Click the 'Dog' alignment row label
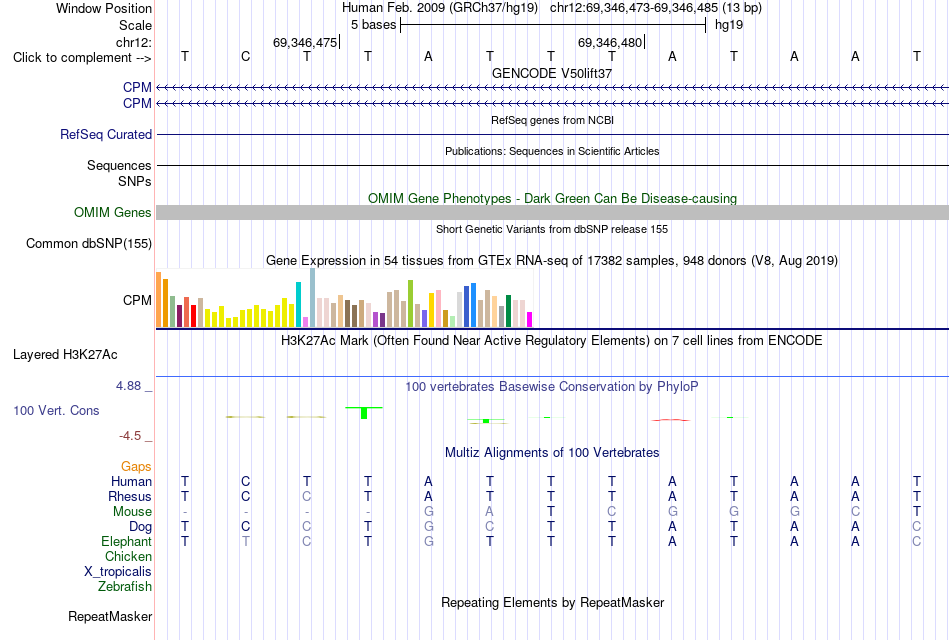 tap(140, 527)
